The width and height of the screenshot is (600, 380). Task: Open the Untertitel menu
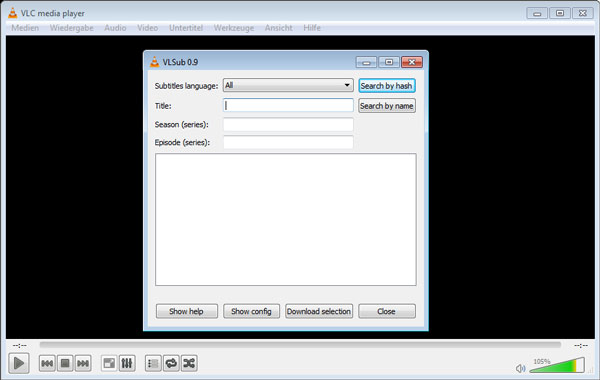tap(186, 28)
